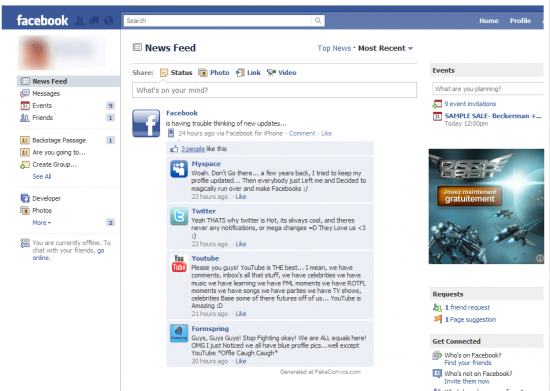Click the Create Group icon

25,164
